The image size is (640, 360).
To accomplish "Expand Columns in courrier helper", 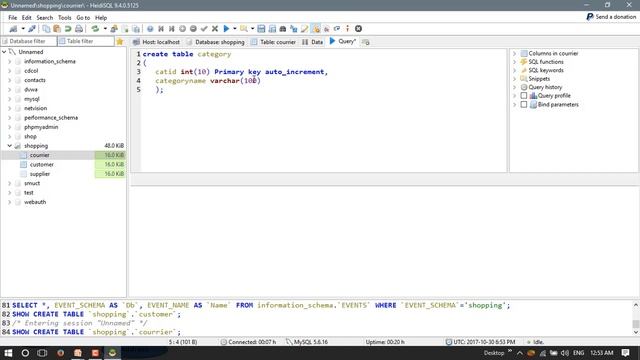I will pos(514,53).
